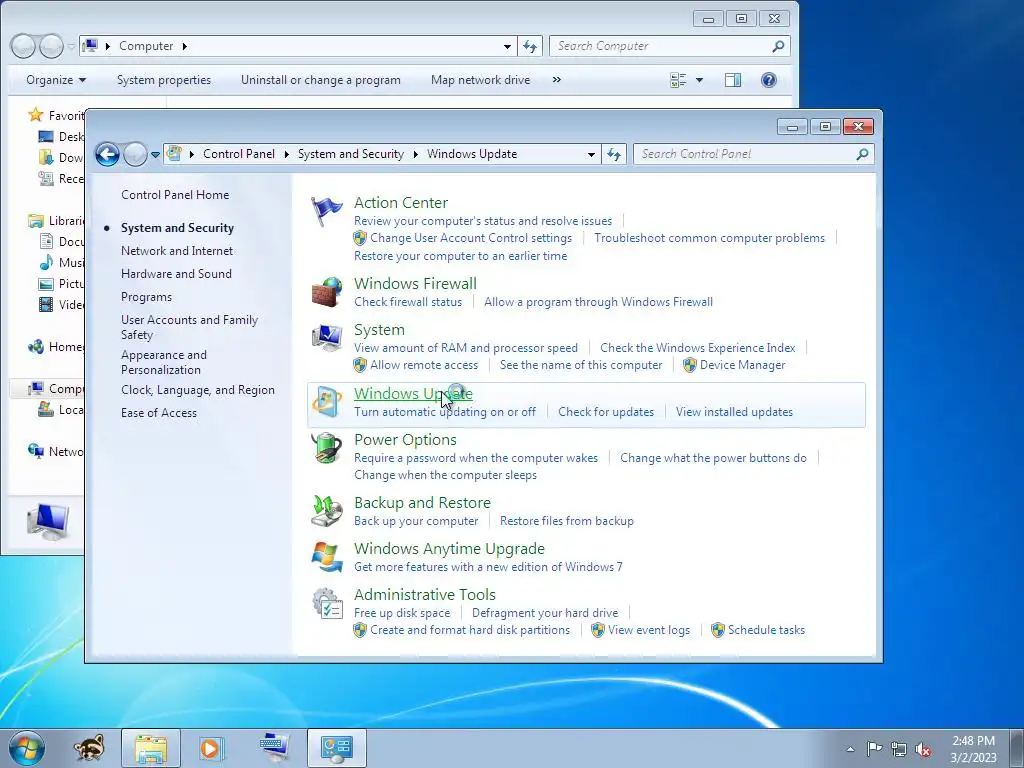Click Schedule tasks link
The height and width of the screenshot is (768, 1024).
click(767, 630)
